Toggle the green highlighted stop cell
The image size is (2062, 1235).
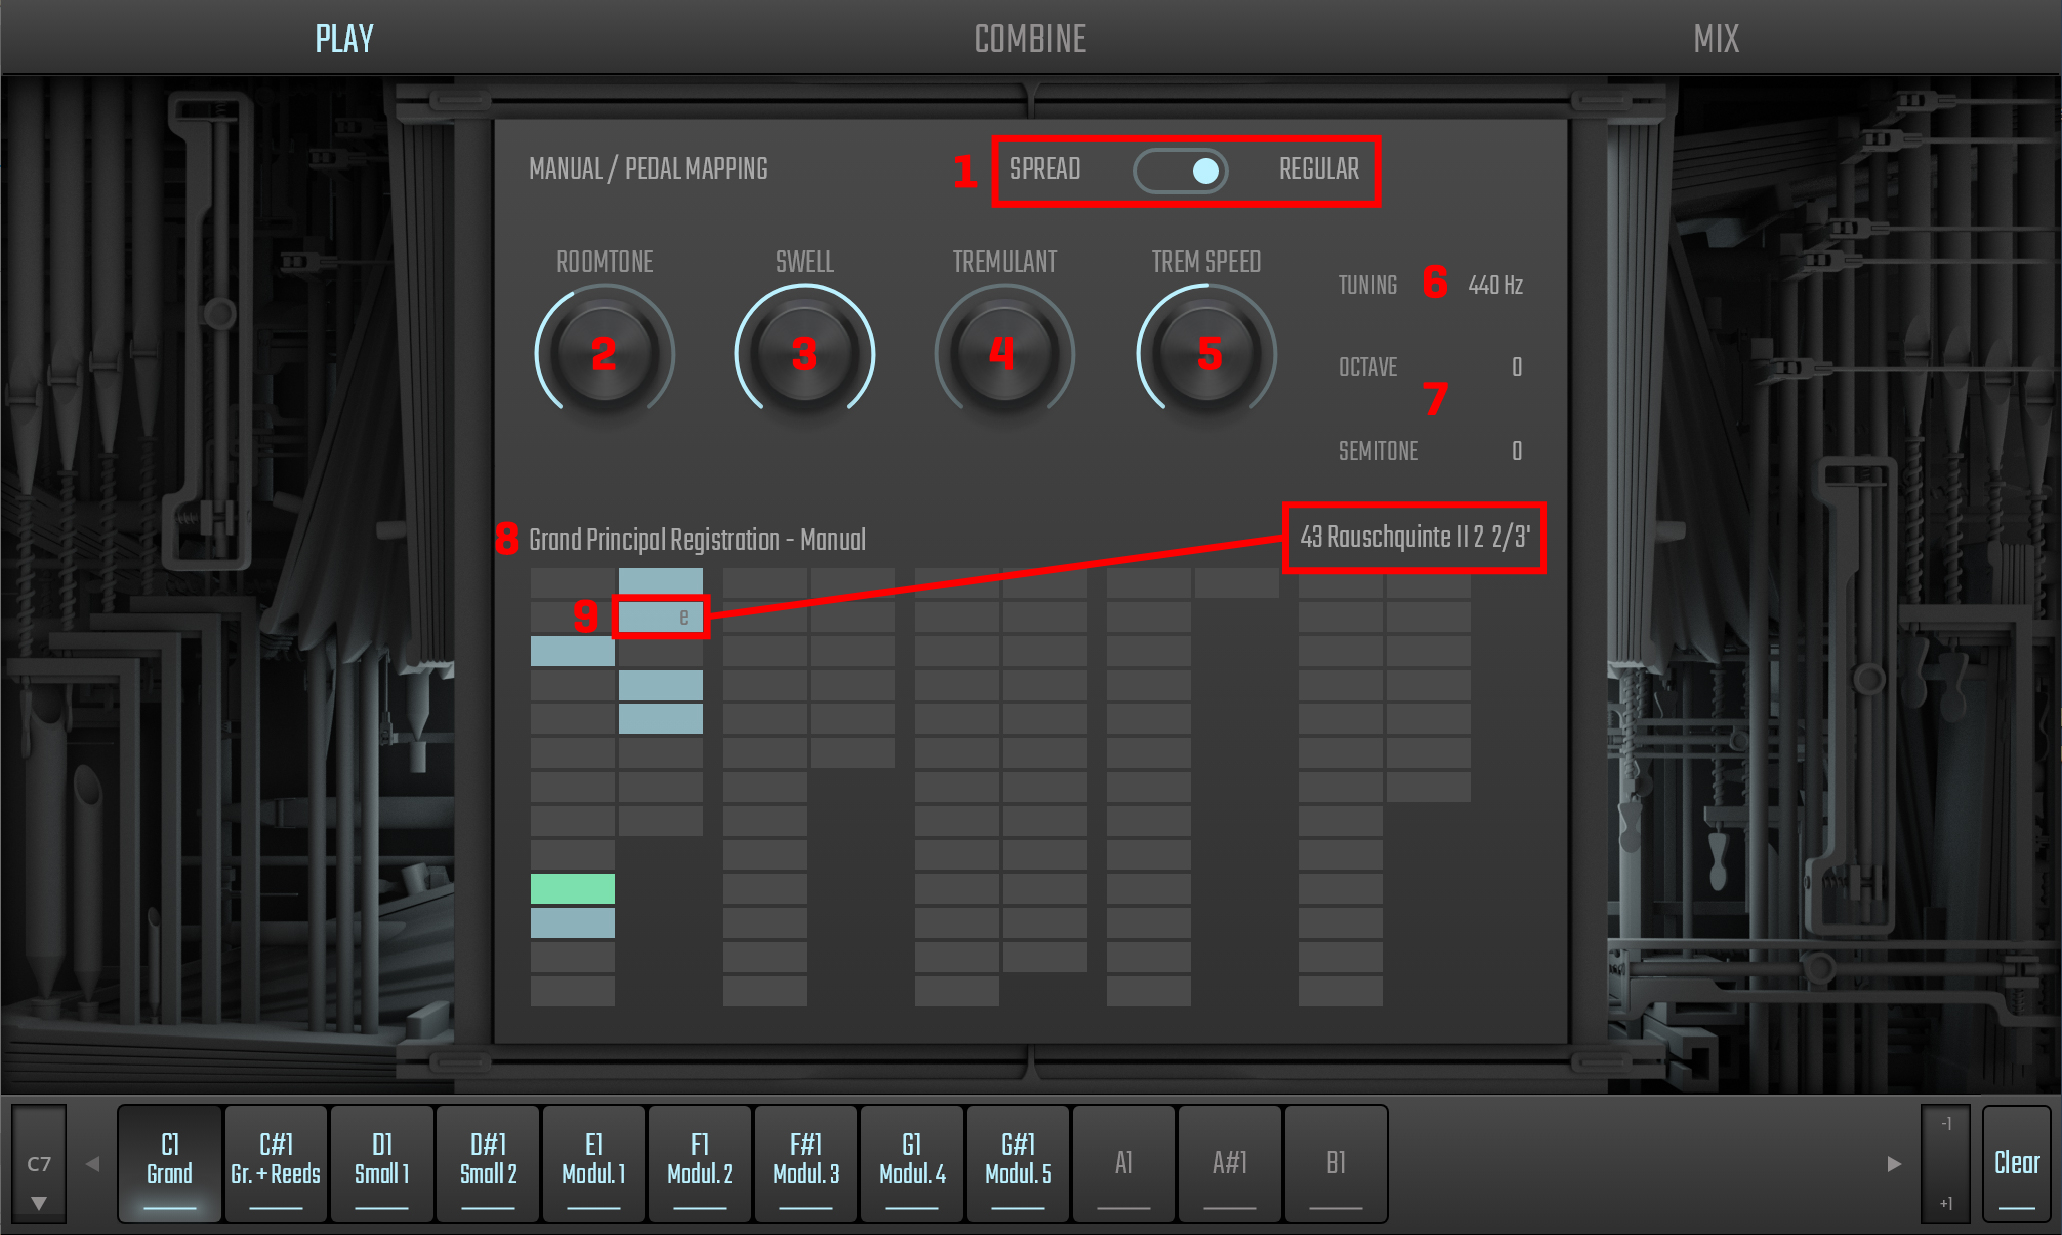(x=572, y=888)
